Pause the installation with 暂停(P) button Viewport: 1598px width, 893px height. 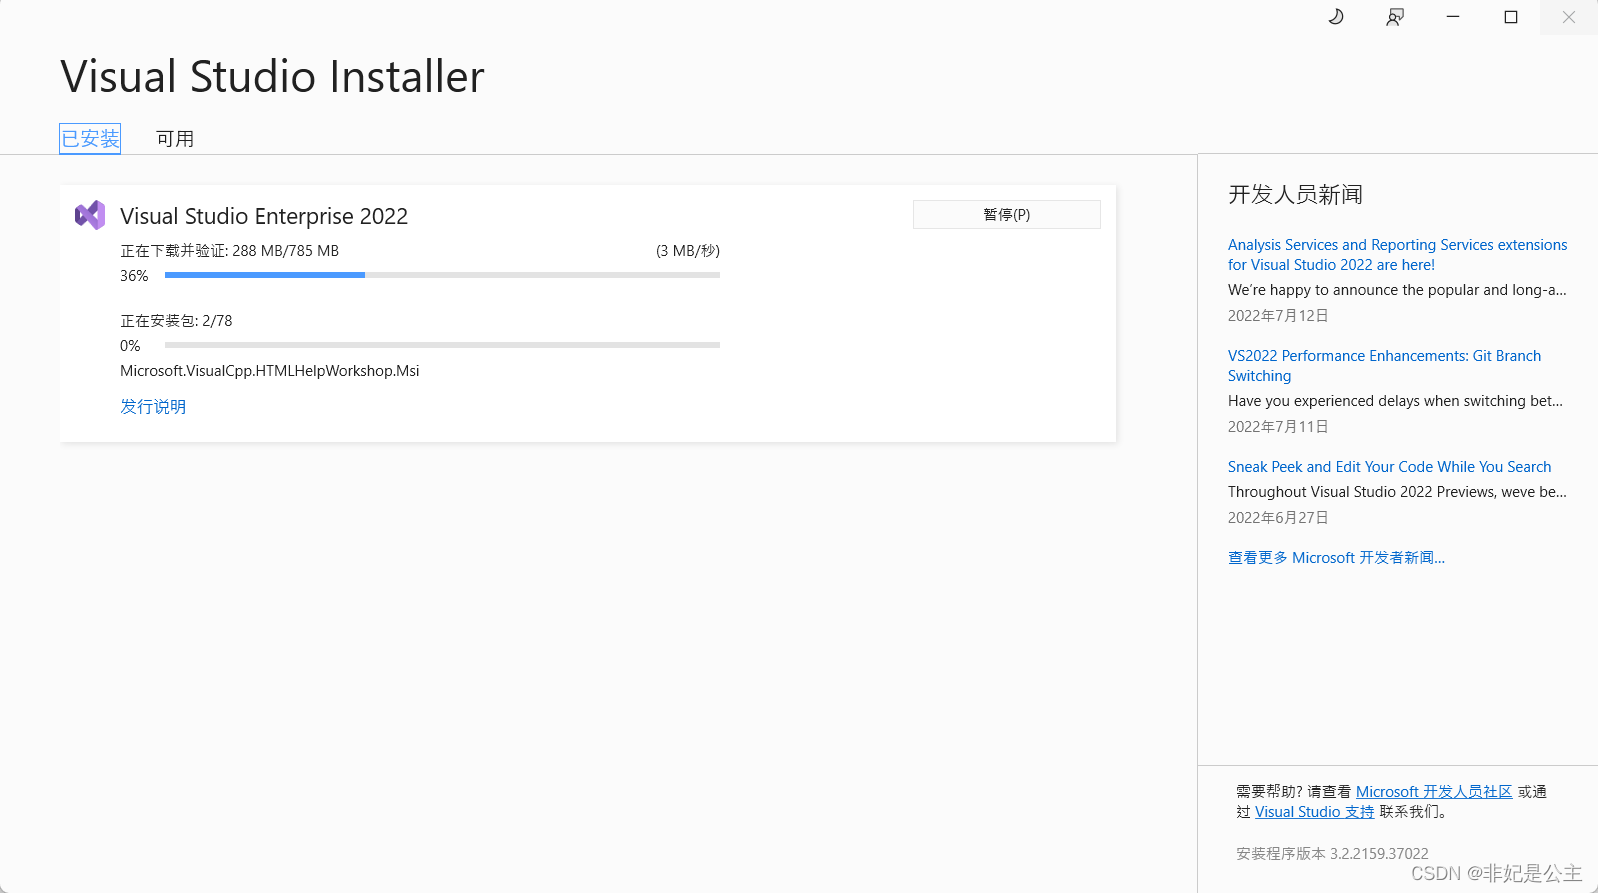[x=1007, y=214]
